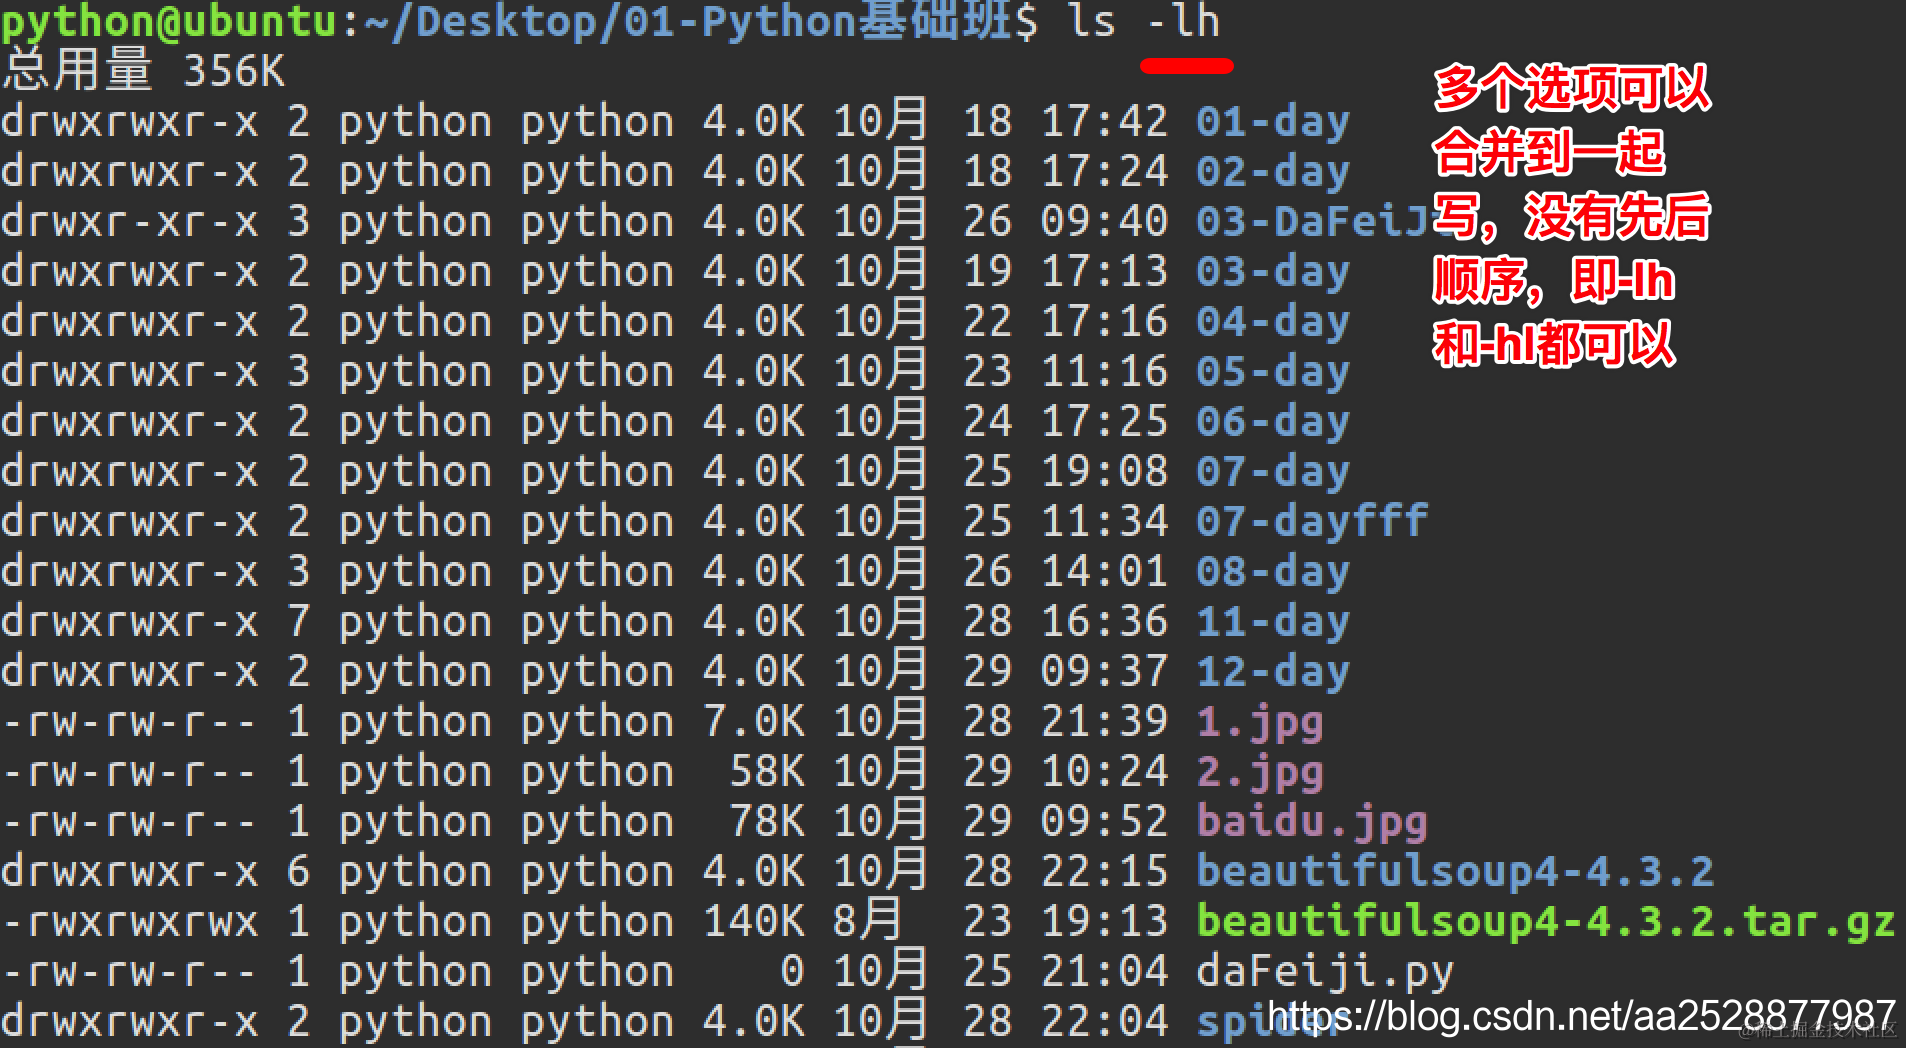Select the daFeiji.py file name

[1324, 973]
